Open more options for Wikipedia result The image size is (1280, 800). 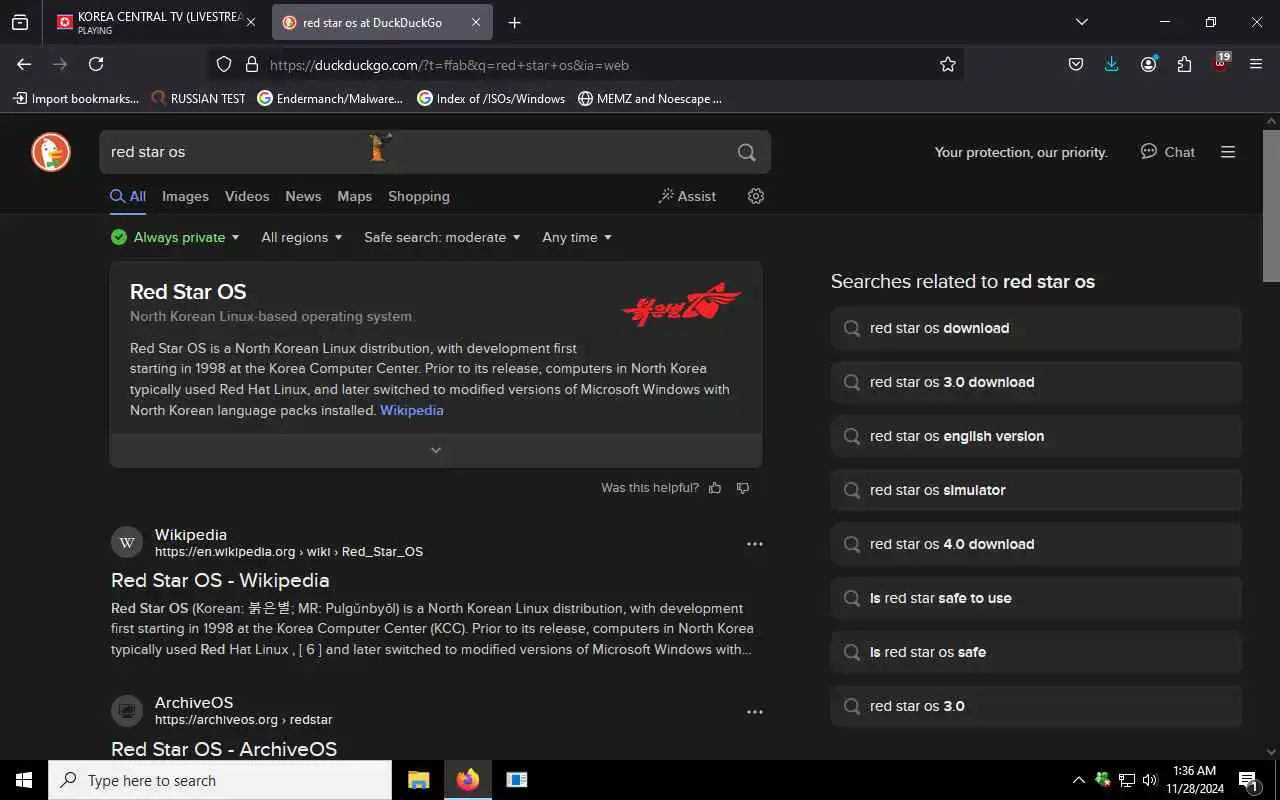coord(755,544)
